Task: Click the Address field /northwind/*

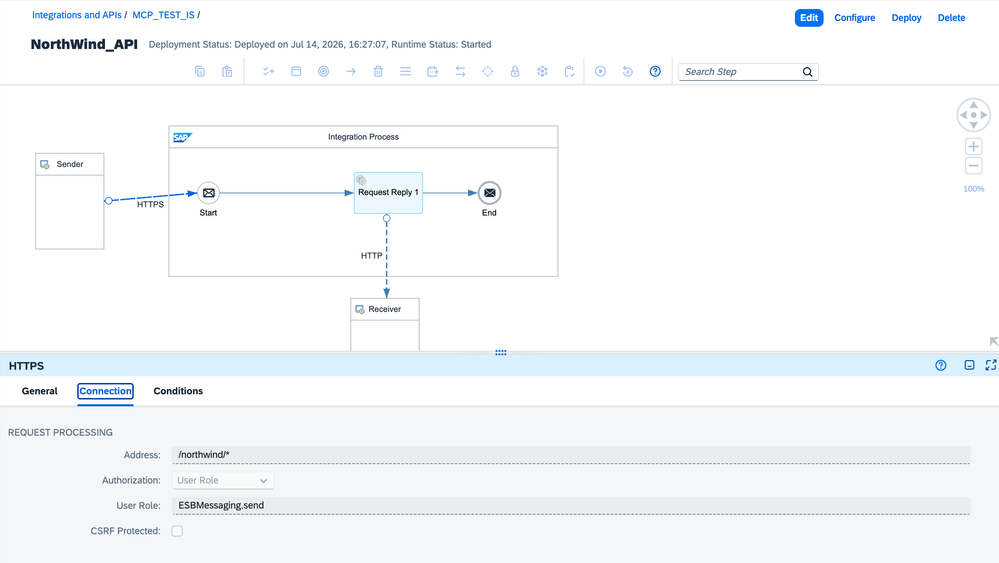Action: 571,455
